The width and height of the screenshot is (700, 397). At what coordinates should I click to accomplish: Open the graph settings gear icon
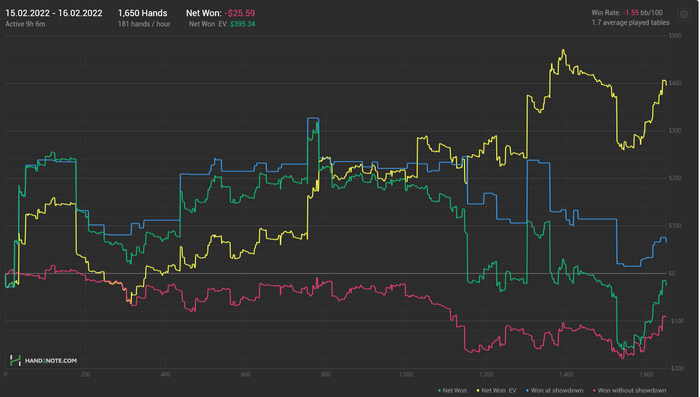(684, 15)
